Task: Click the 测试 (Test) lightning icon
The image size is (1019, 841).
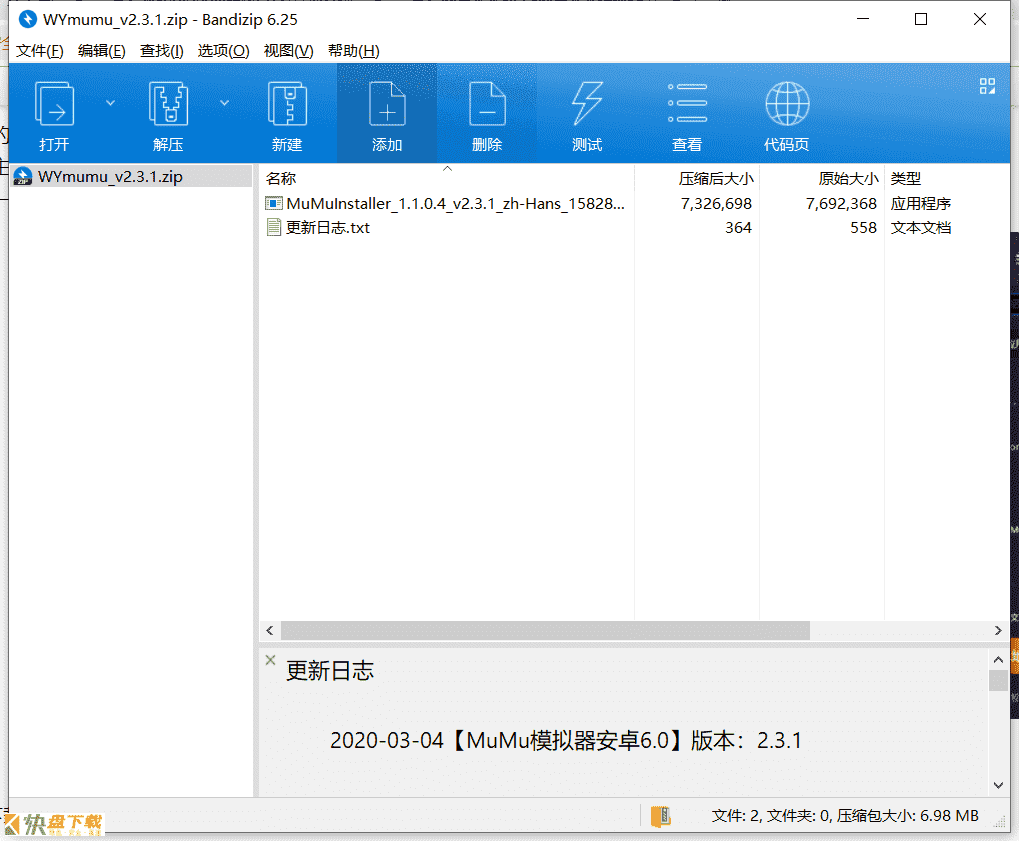Action: [587, 103]
